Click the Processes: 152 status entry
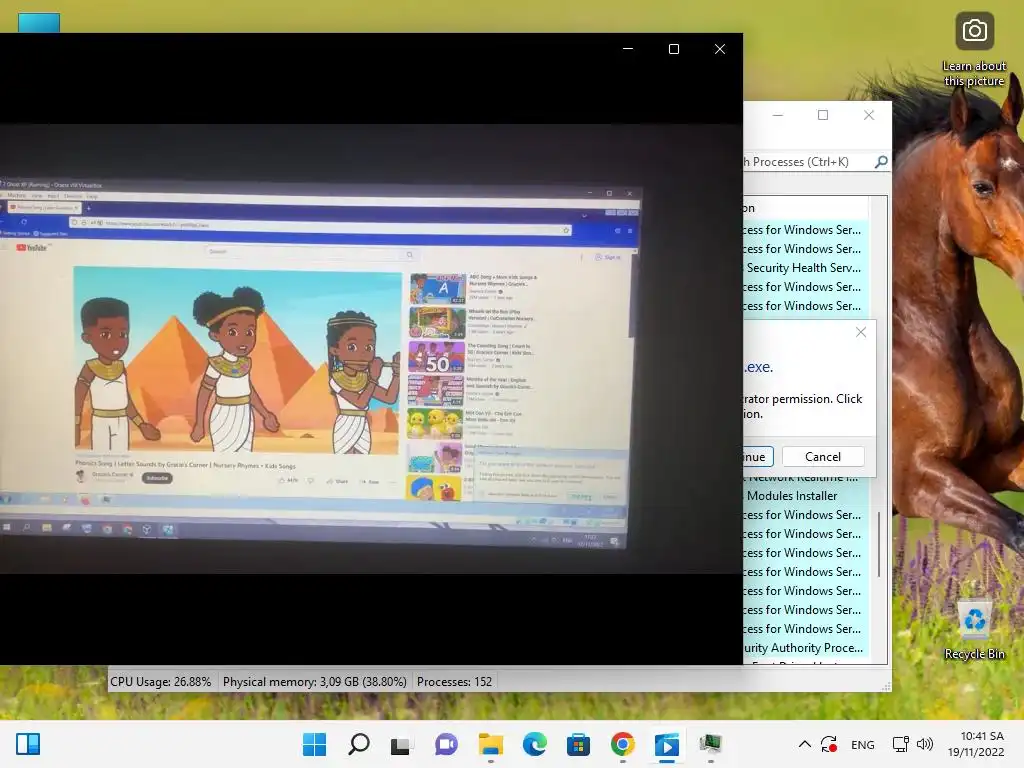The height and width of the screenshot is (768, 1024). coord(455,682)
